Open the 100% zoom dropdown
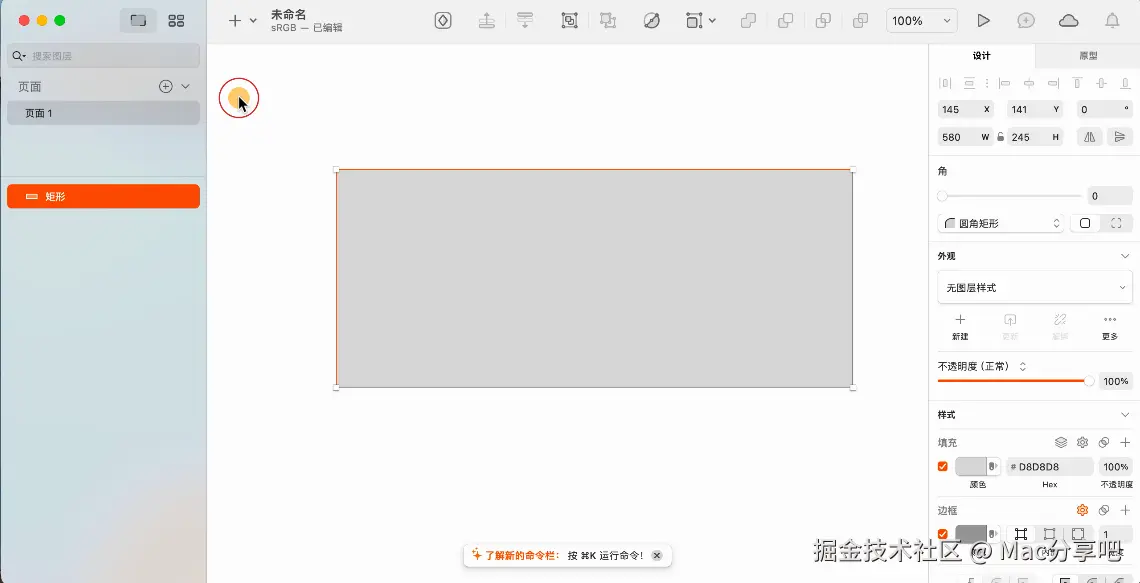Viewport: 1140px width, 583px height. click(921, 21)
